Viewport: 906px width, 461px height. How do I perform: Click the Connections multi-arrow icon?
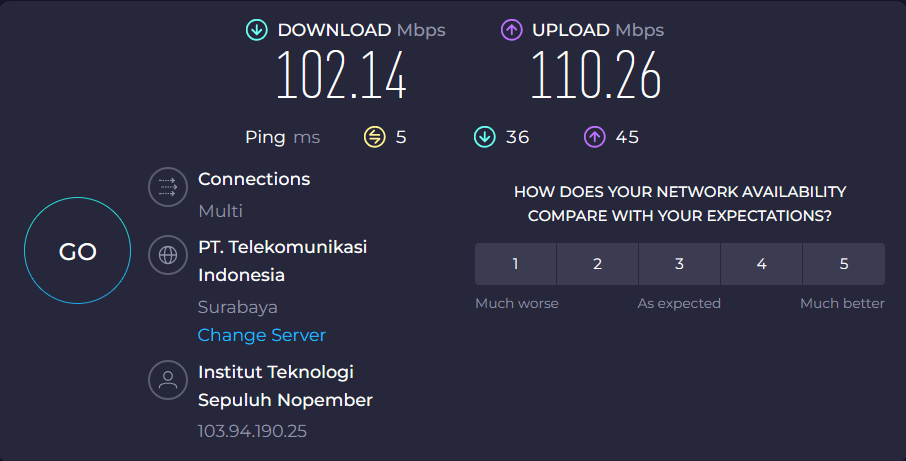tap(168, 187)
